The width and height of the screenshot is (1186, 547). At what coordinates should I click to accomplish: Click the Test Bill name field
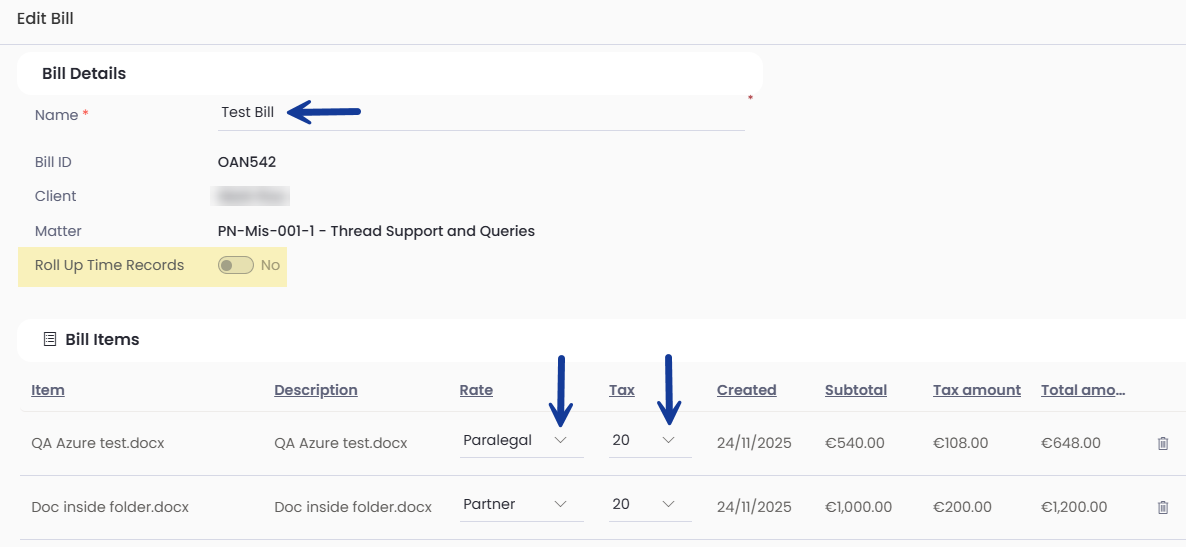coord(480,113)
